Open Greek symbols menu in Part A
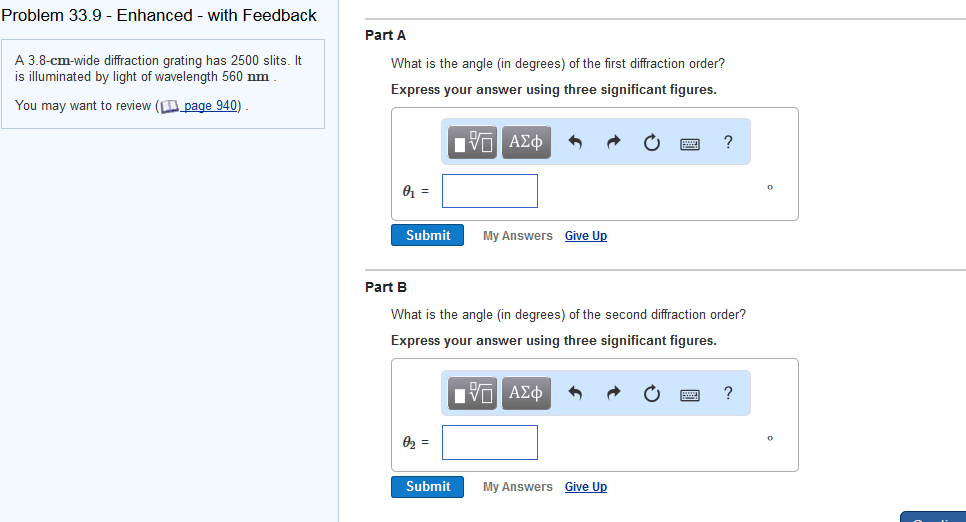The height and width of the screenshot is (522, 966). click(525, 143)
